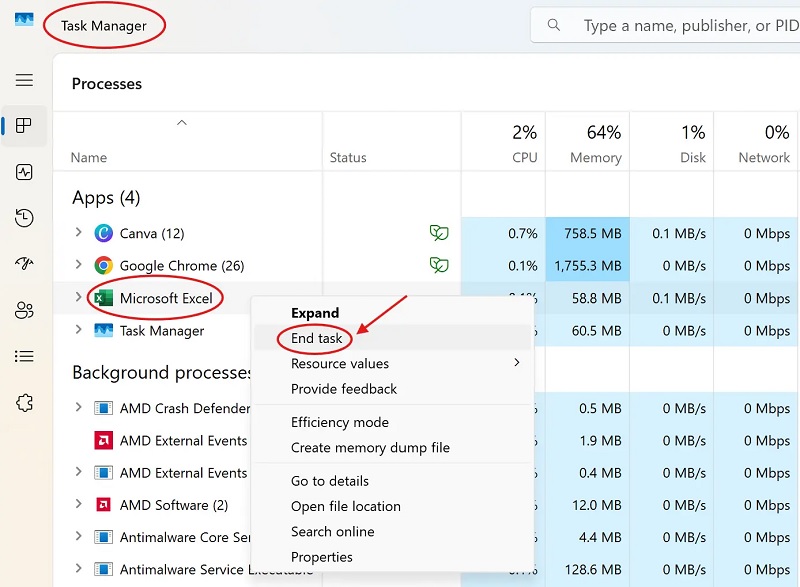Expand the Microsoft Excel process row
Viewport: 800px width, 587px height.
pyautogui.click(x=78, y=297)
